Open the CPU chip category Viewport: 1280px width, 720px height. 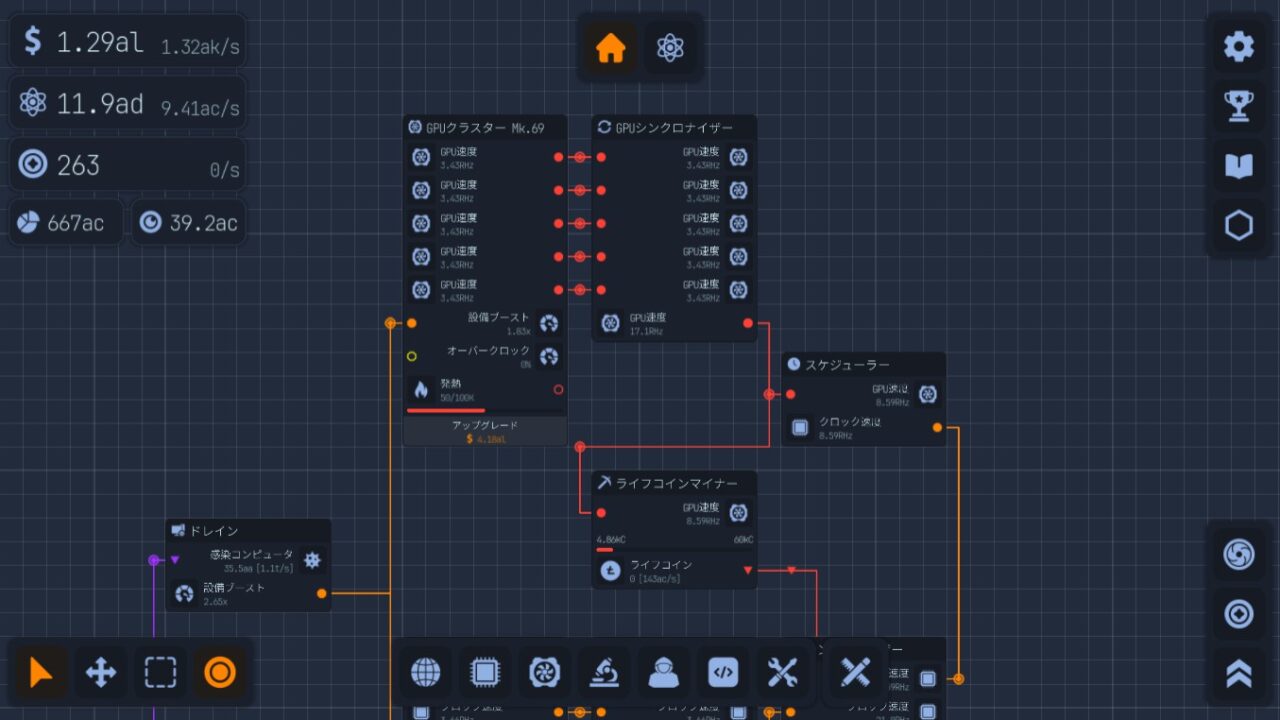pos(485,673)
